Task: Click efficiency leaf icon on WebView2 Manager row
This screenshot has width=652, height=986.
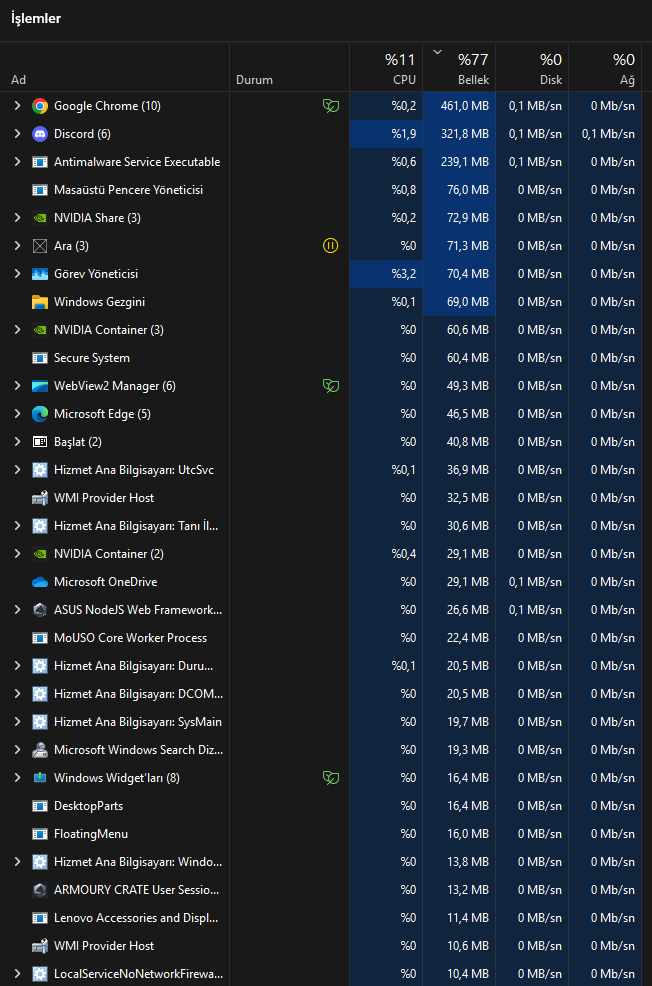Action: (x=331, y=386)
